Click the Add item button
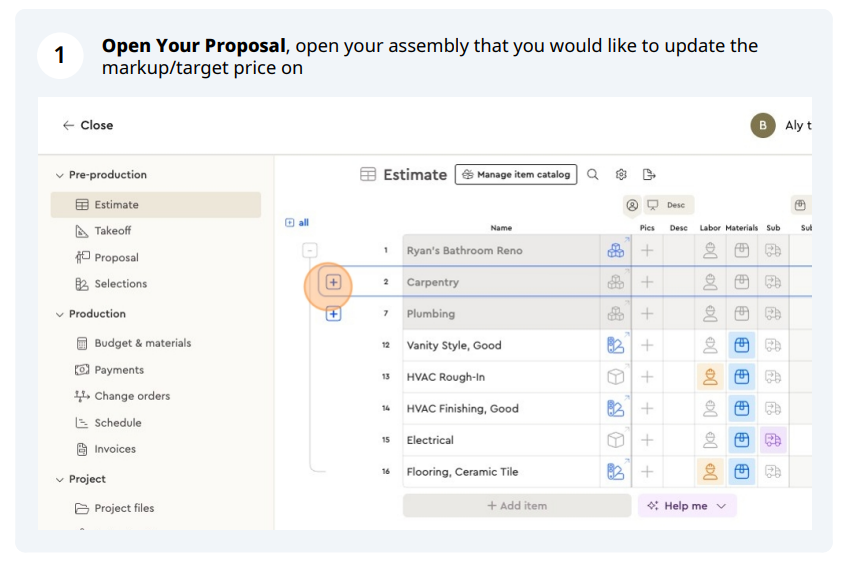This screenshot has height=562, width=847. tap(516, 506)
